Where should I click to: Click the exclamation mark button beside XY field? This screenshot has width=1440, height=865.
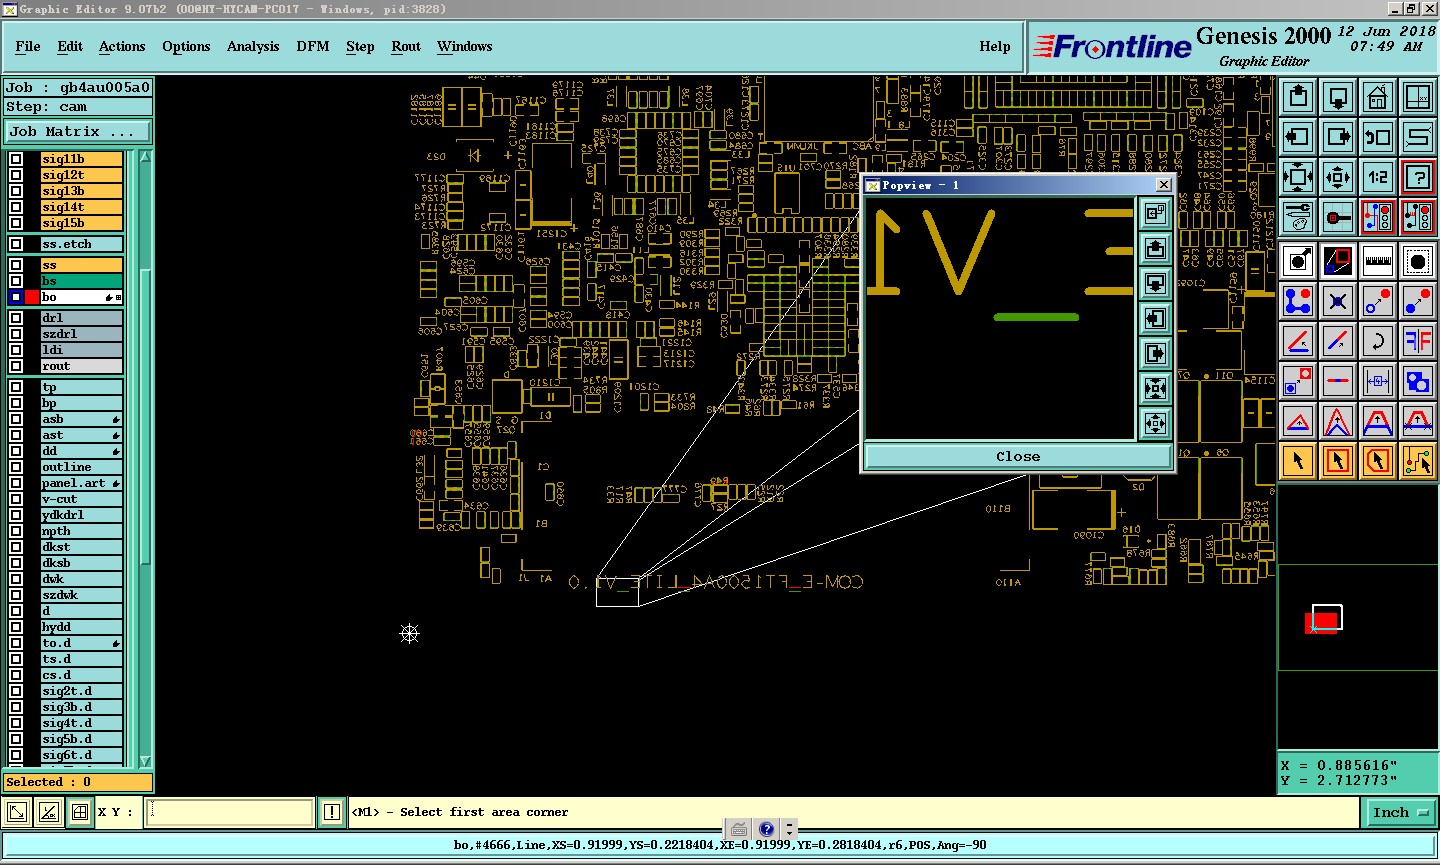coord(332,812)
